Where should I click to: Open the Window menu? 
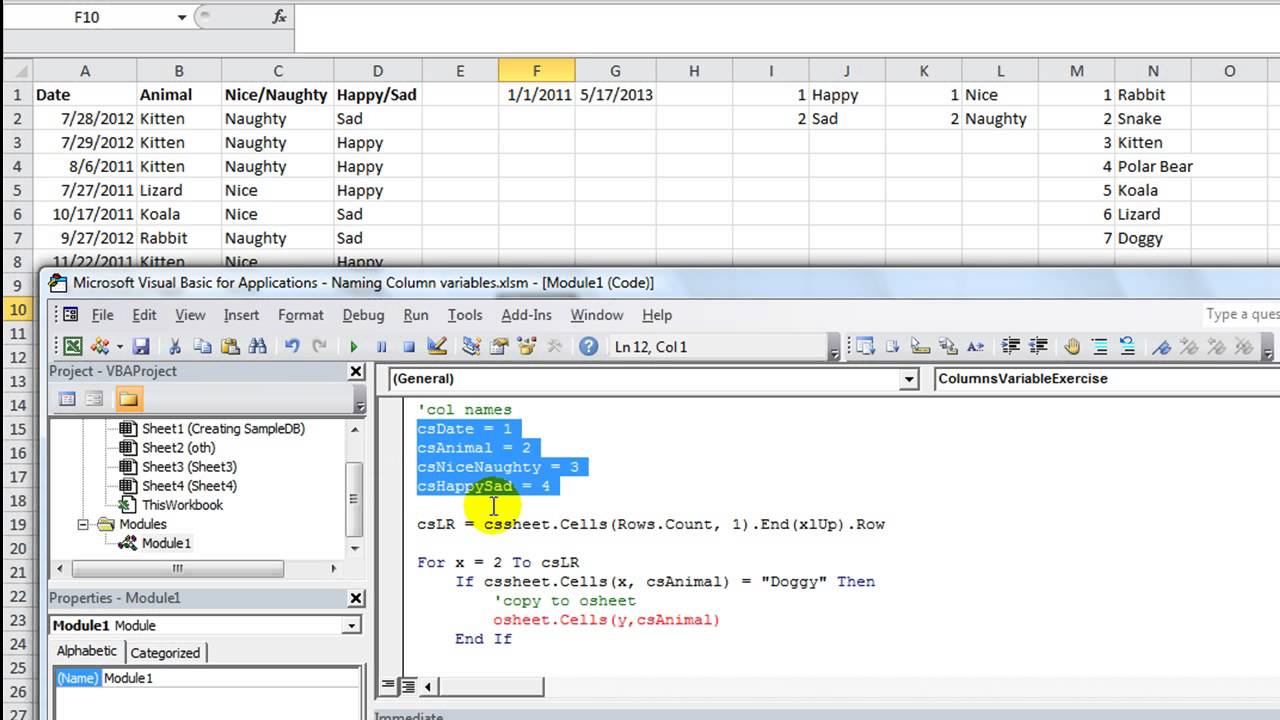coord(596,315)
